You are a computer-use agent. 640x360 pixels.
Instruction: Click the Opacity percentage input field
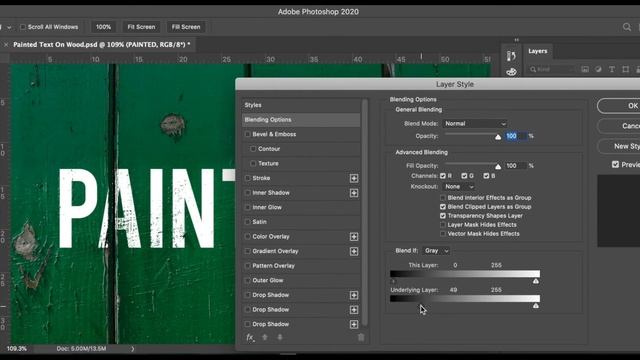click(x=516, y=136)
